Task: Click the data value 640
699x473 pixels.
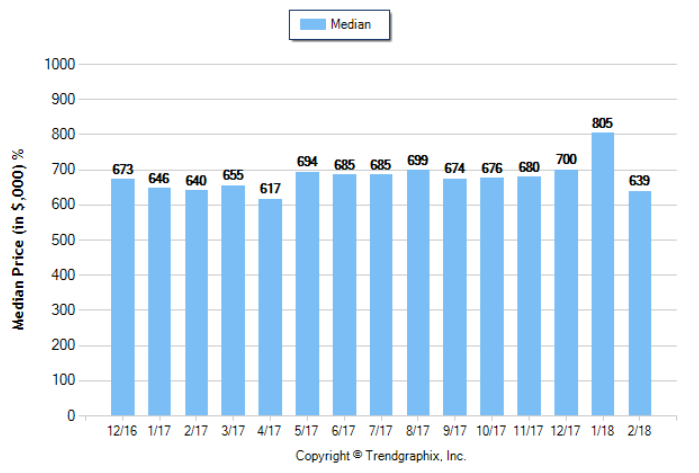Action: click(196, 181)
